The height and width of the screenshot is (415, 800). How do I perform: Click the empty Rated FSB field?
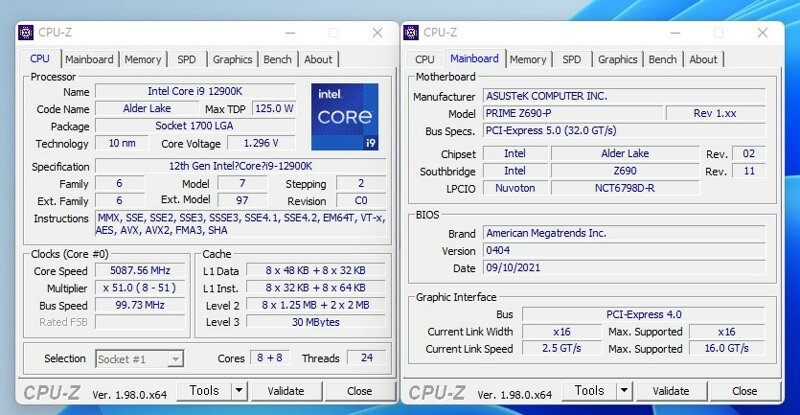point(140,322)
